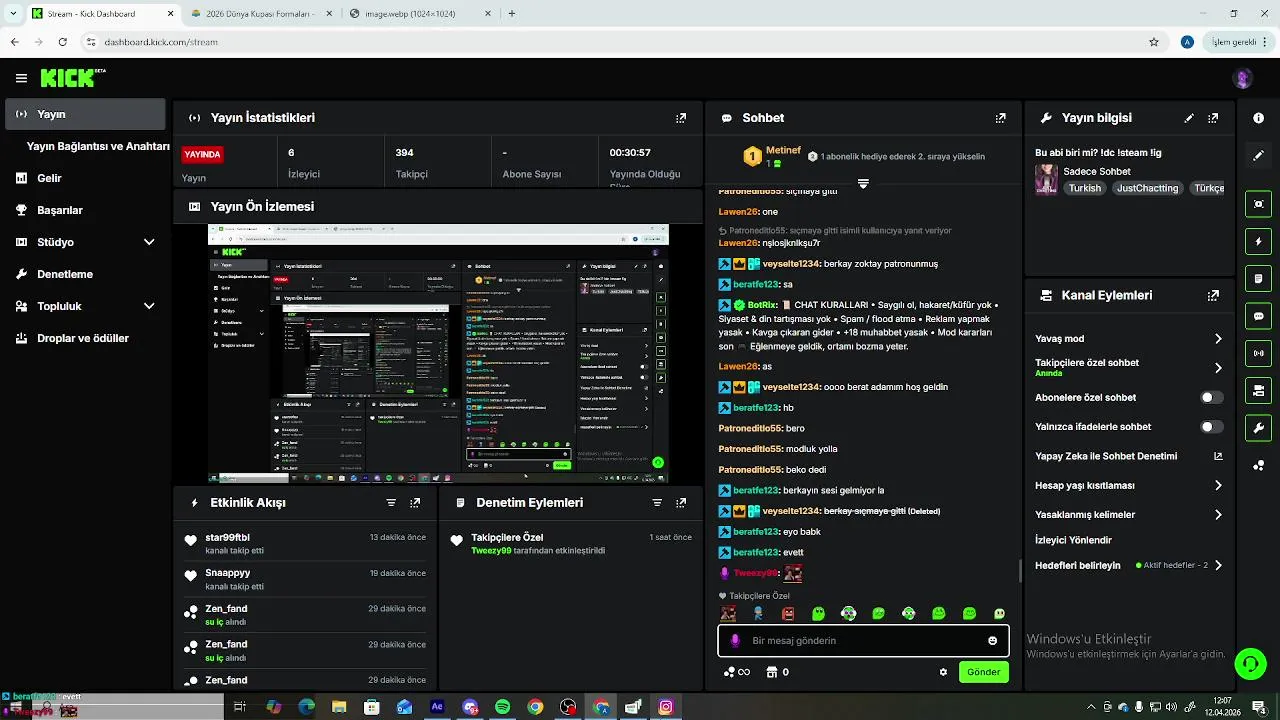Click the pencil icon in the right rail
Image resolution: width=1280 pixels, height=720 pixels.
(x=1259, y=156)
